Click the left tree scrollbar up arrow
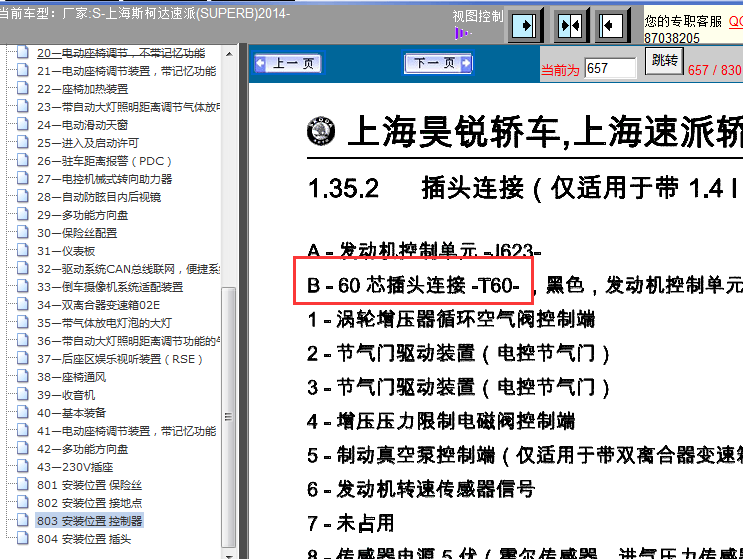 point(229,54)
